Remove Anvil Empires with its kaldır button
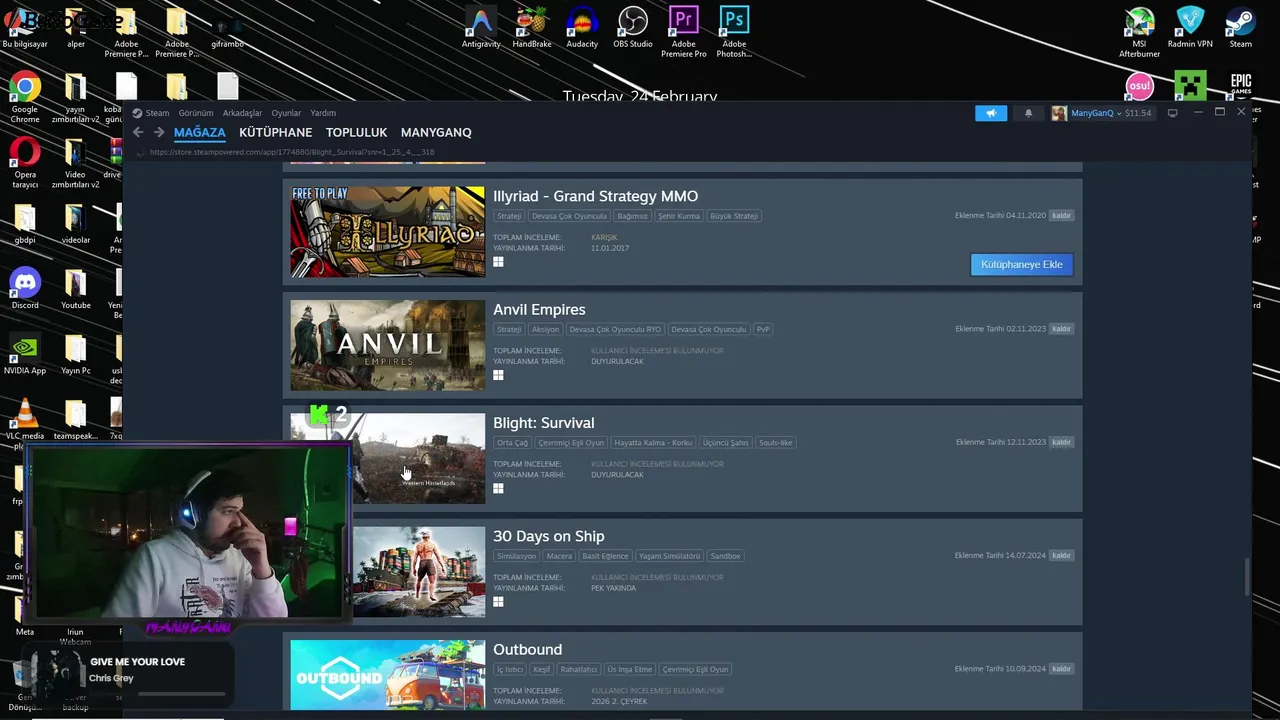Image resolution: width=1280 pixels, height=720 pixels. click(x=1061, y=328)
